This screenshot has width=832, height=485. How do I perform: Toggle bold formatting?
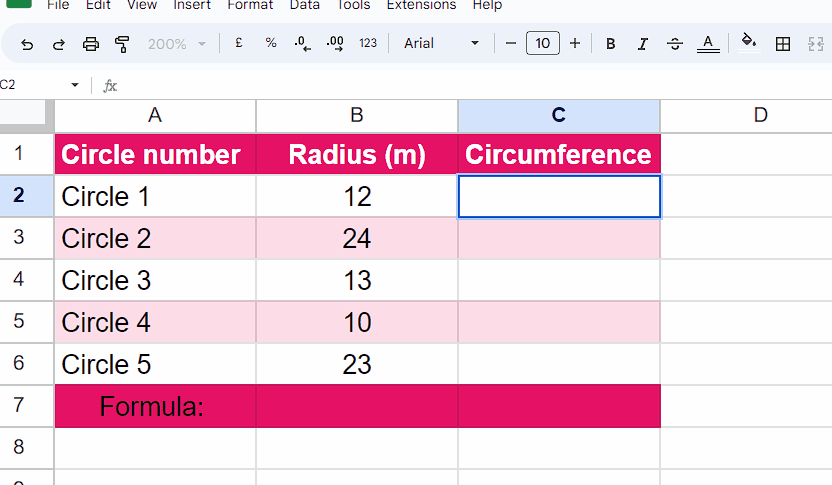click(611, 44)
